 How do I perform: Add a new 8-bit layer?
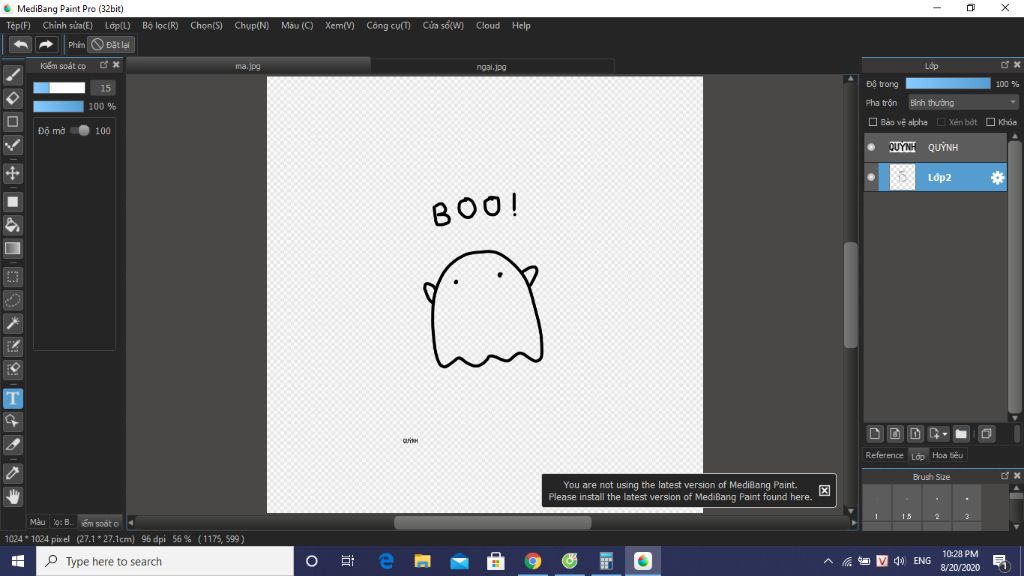coord(895,434)
